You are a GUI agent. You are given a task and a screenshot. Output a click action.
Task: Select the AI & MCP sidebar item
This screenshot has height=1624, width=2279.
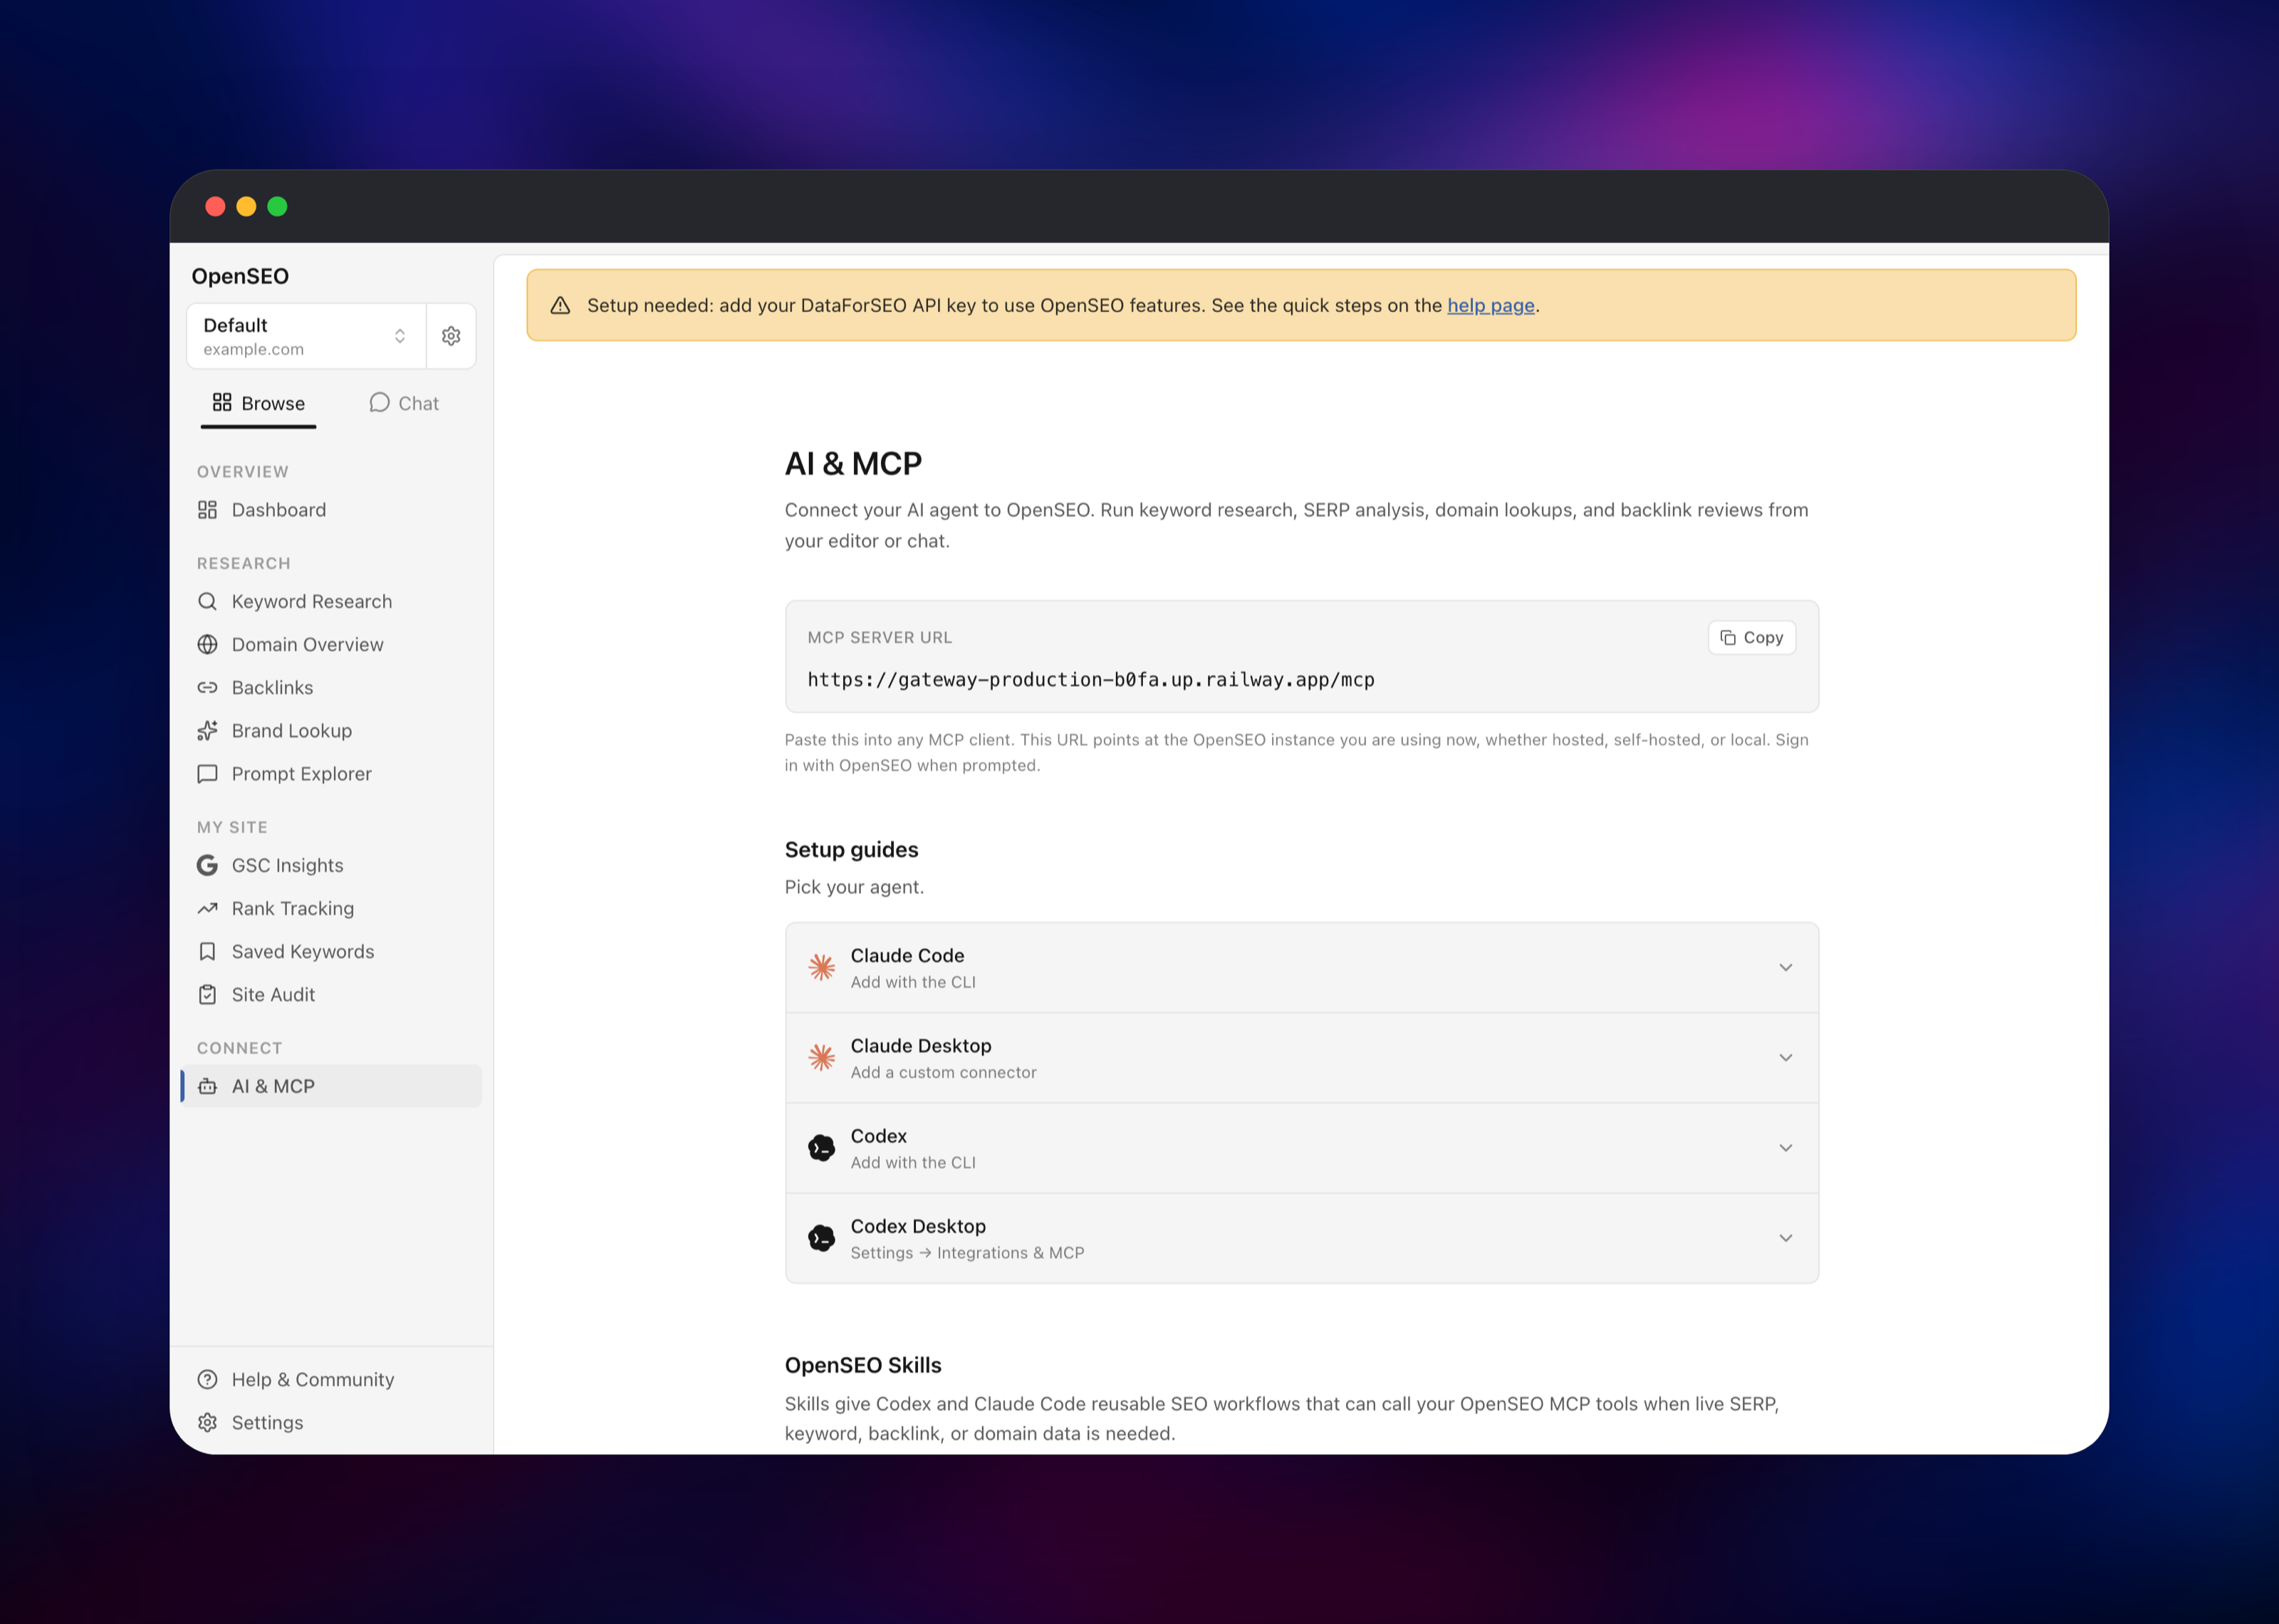coord(331,1086)
